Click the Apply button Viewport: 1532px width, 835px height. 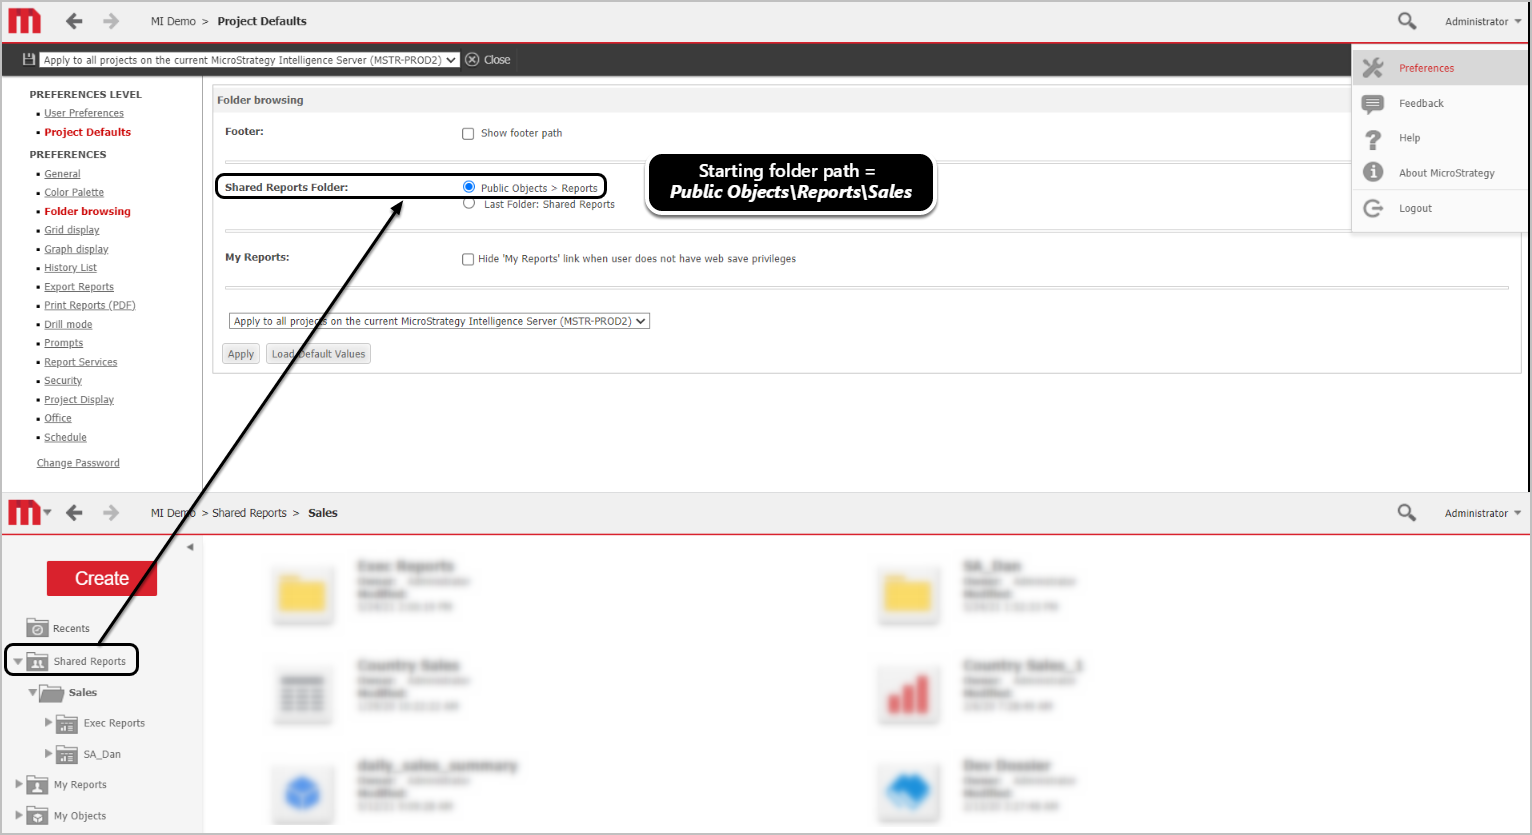coord(241,354)
